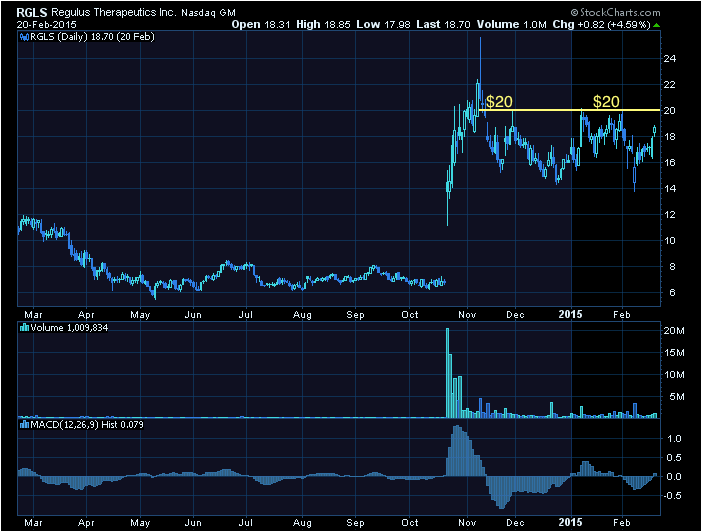Click the 2015 label on the bottom MACD axis

click(570, 522)
